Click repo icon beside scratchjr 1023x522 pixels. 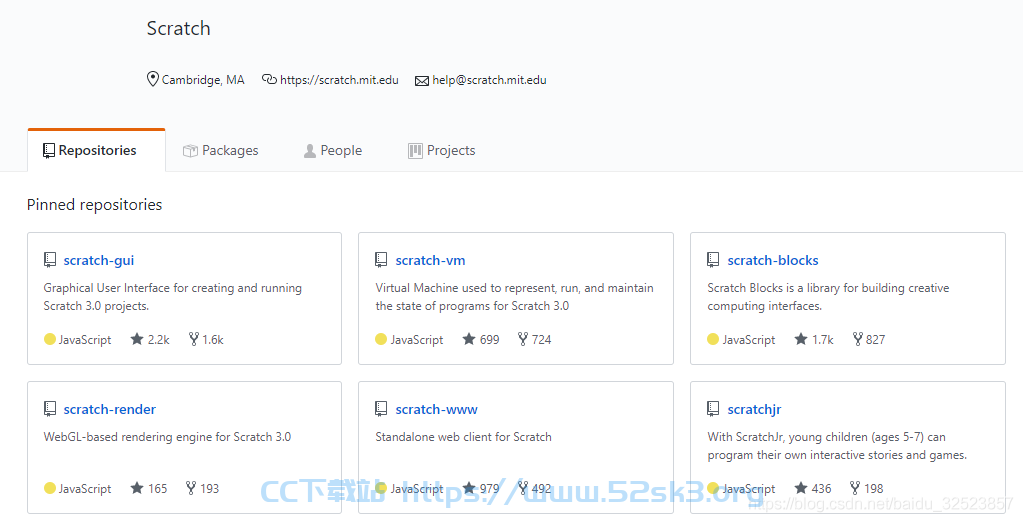(x=713, y=408)
